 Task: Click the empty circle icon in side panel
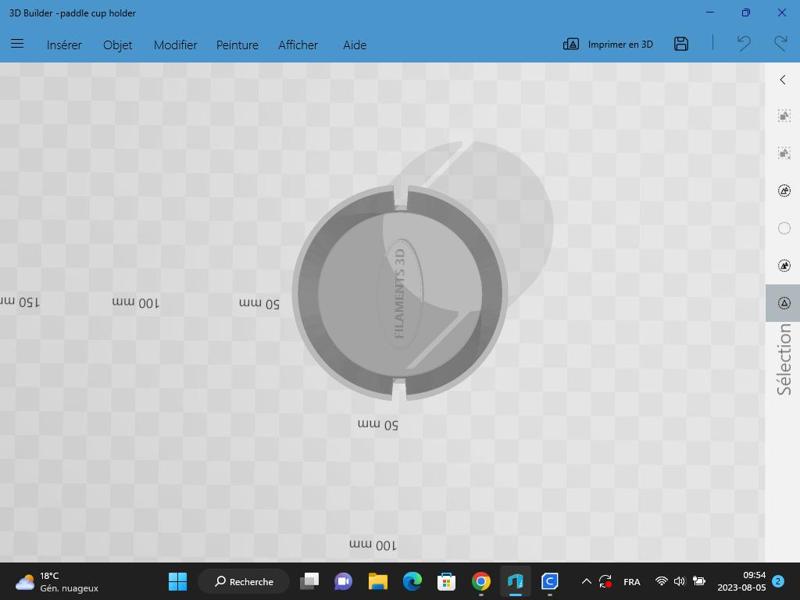(x=784, y=228)
